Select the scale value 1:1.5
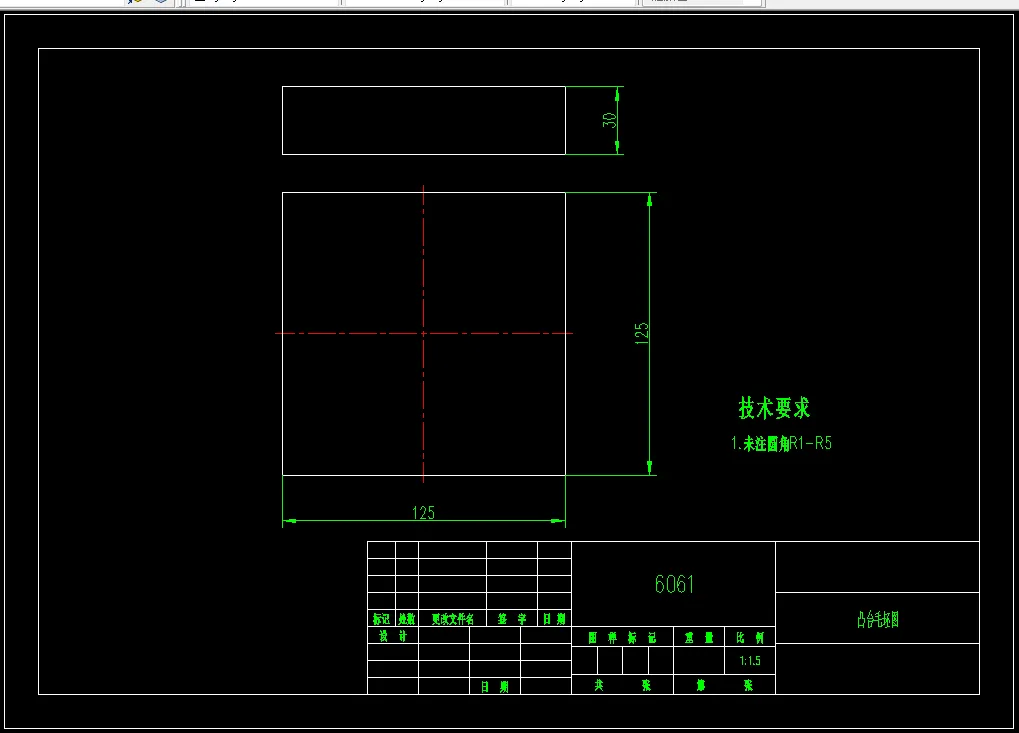This screenshot has width=1019, height=733. click(x=750, y=661)
